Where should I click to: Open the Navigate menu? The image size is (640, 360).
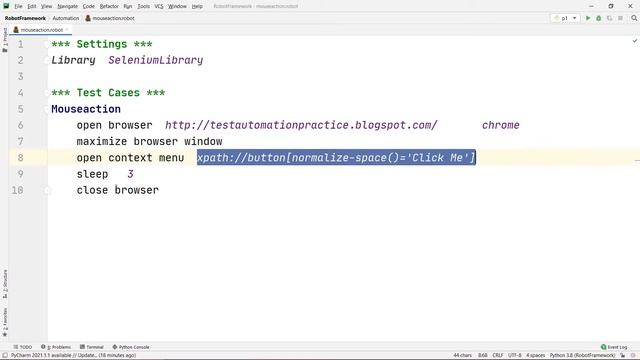click(67, 7)
